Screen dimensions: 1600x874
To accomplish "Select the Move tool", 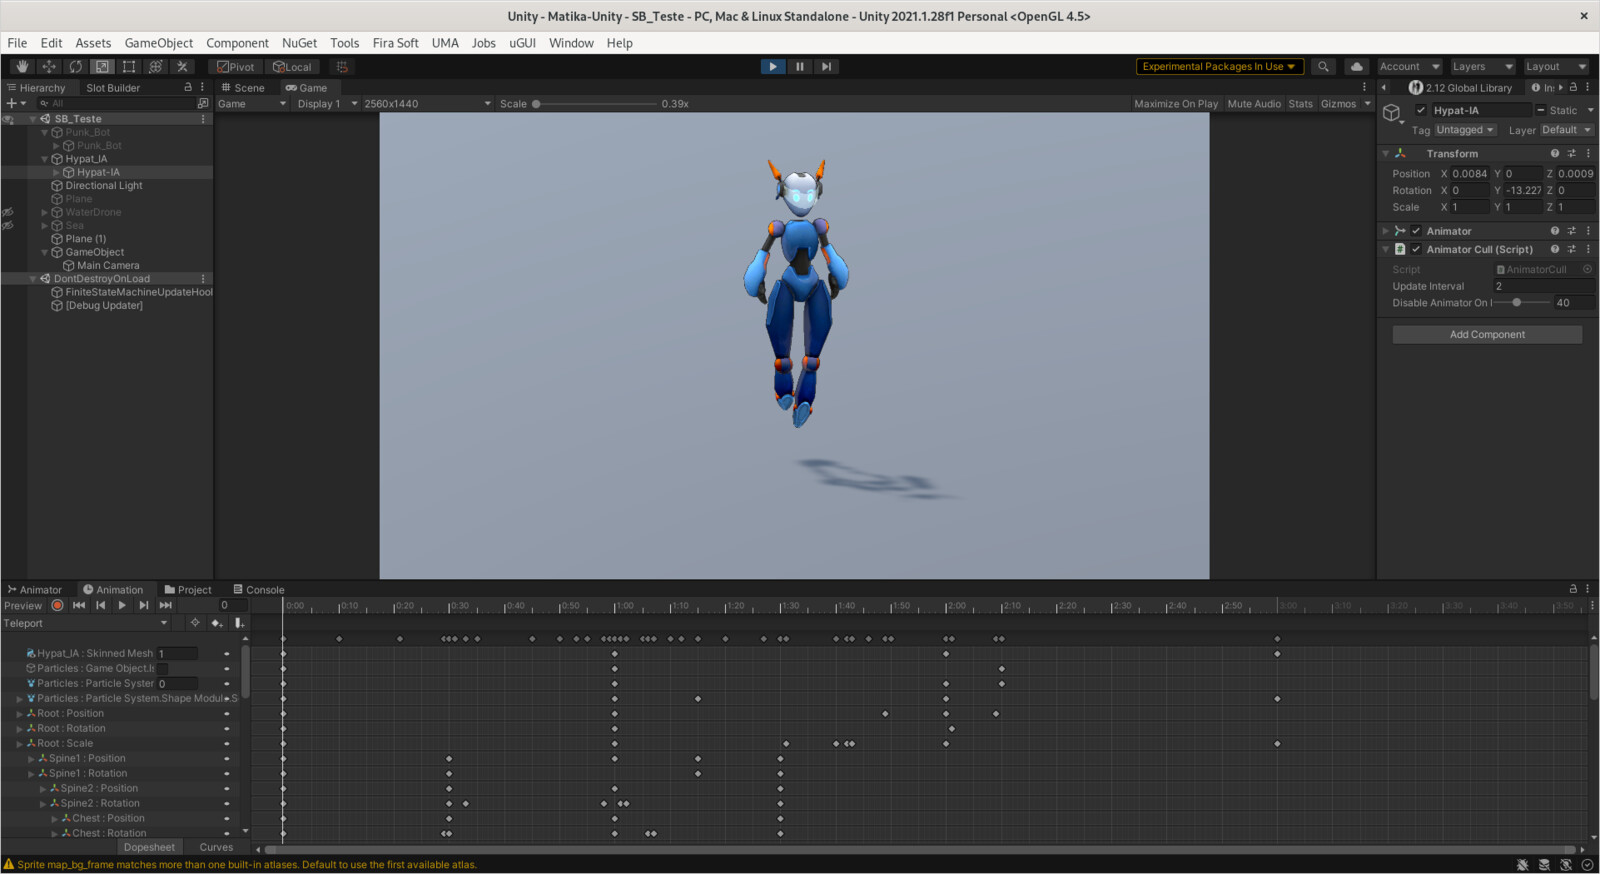I will pyautogui.click(x=49, y=67).
